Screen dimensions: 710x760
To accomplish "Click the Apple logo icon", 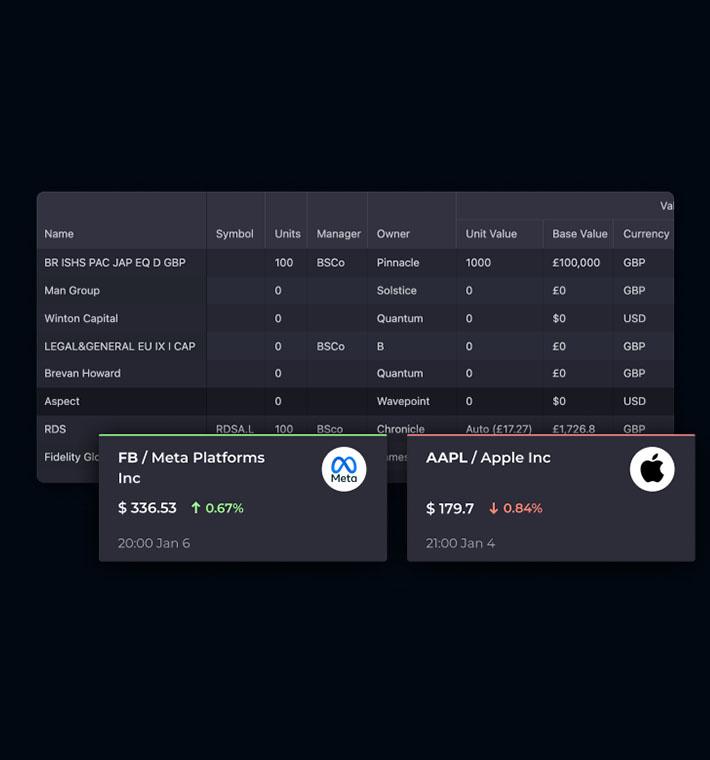I will pos(652,469).
